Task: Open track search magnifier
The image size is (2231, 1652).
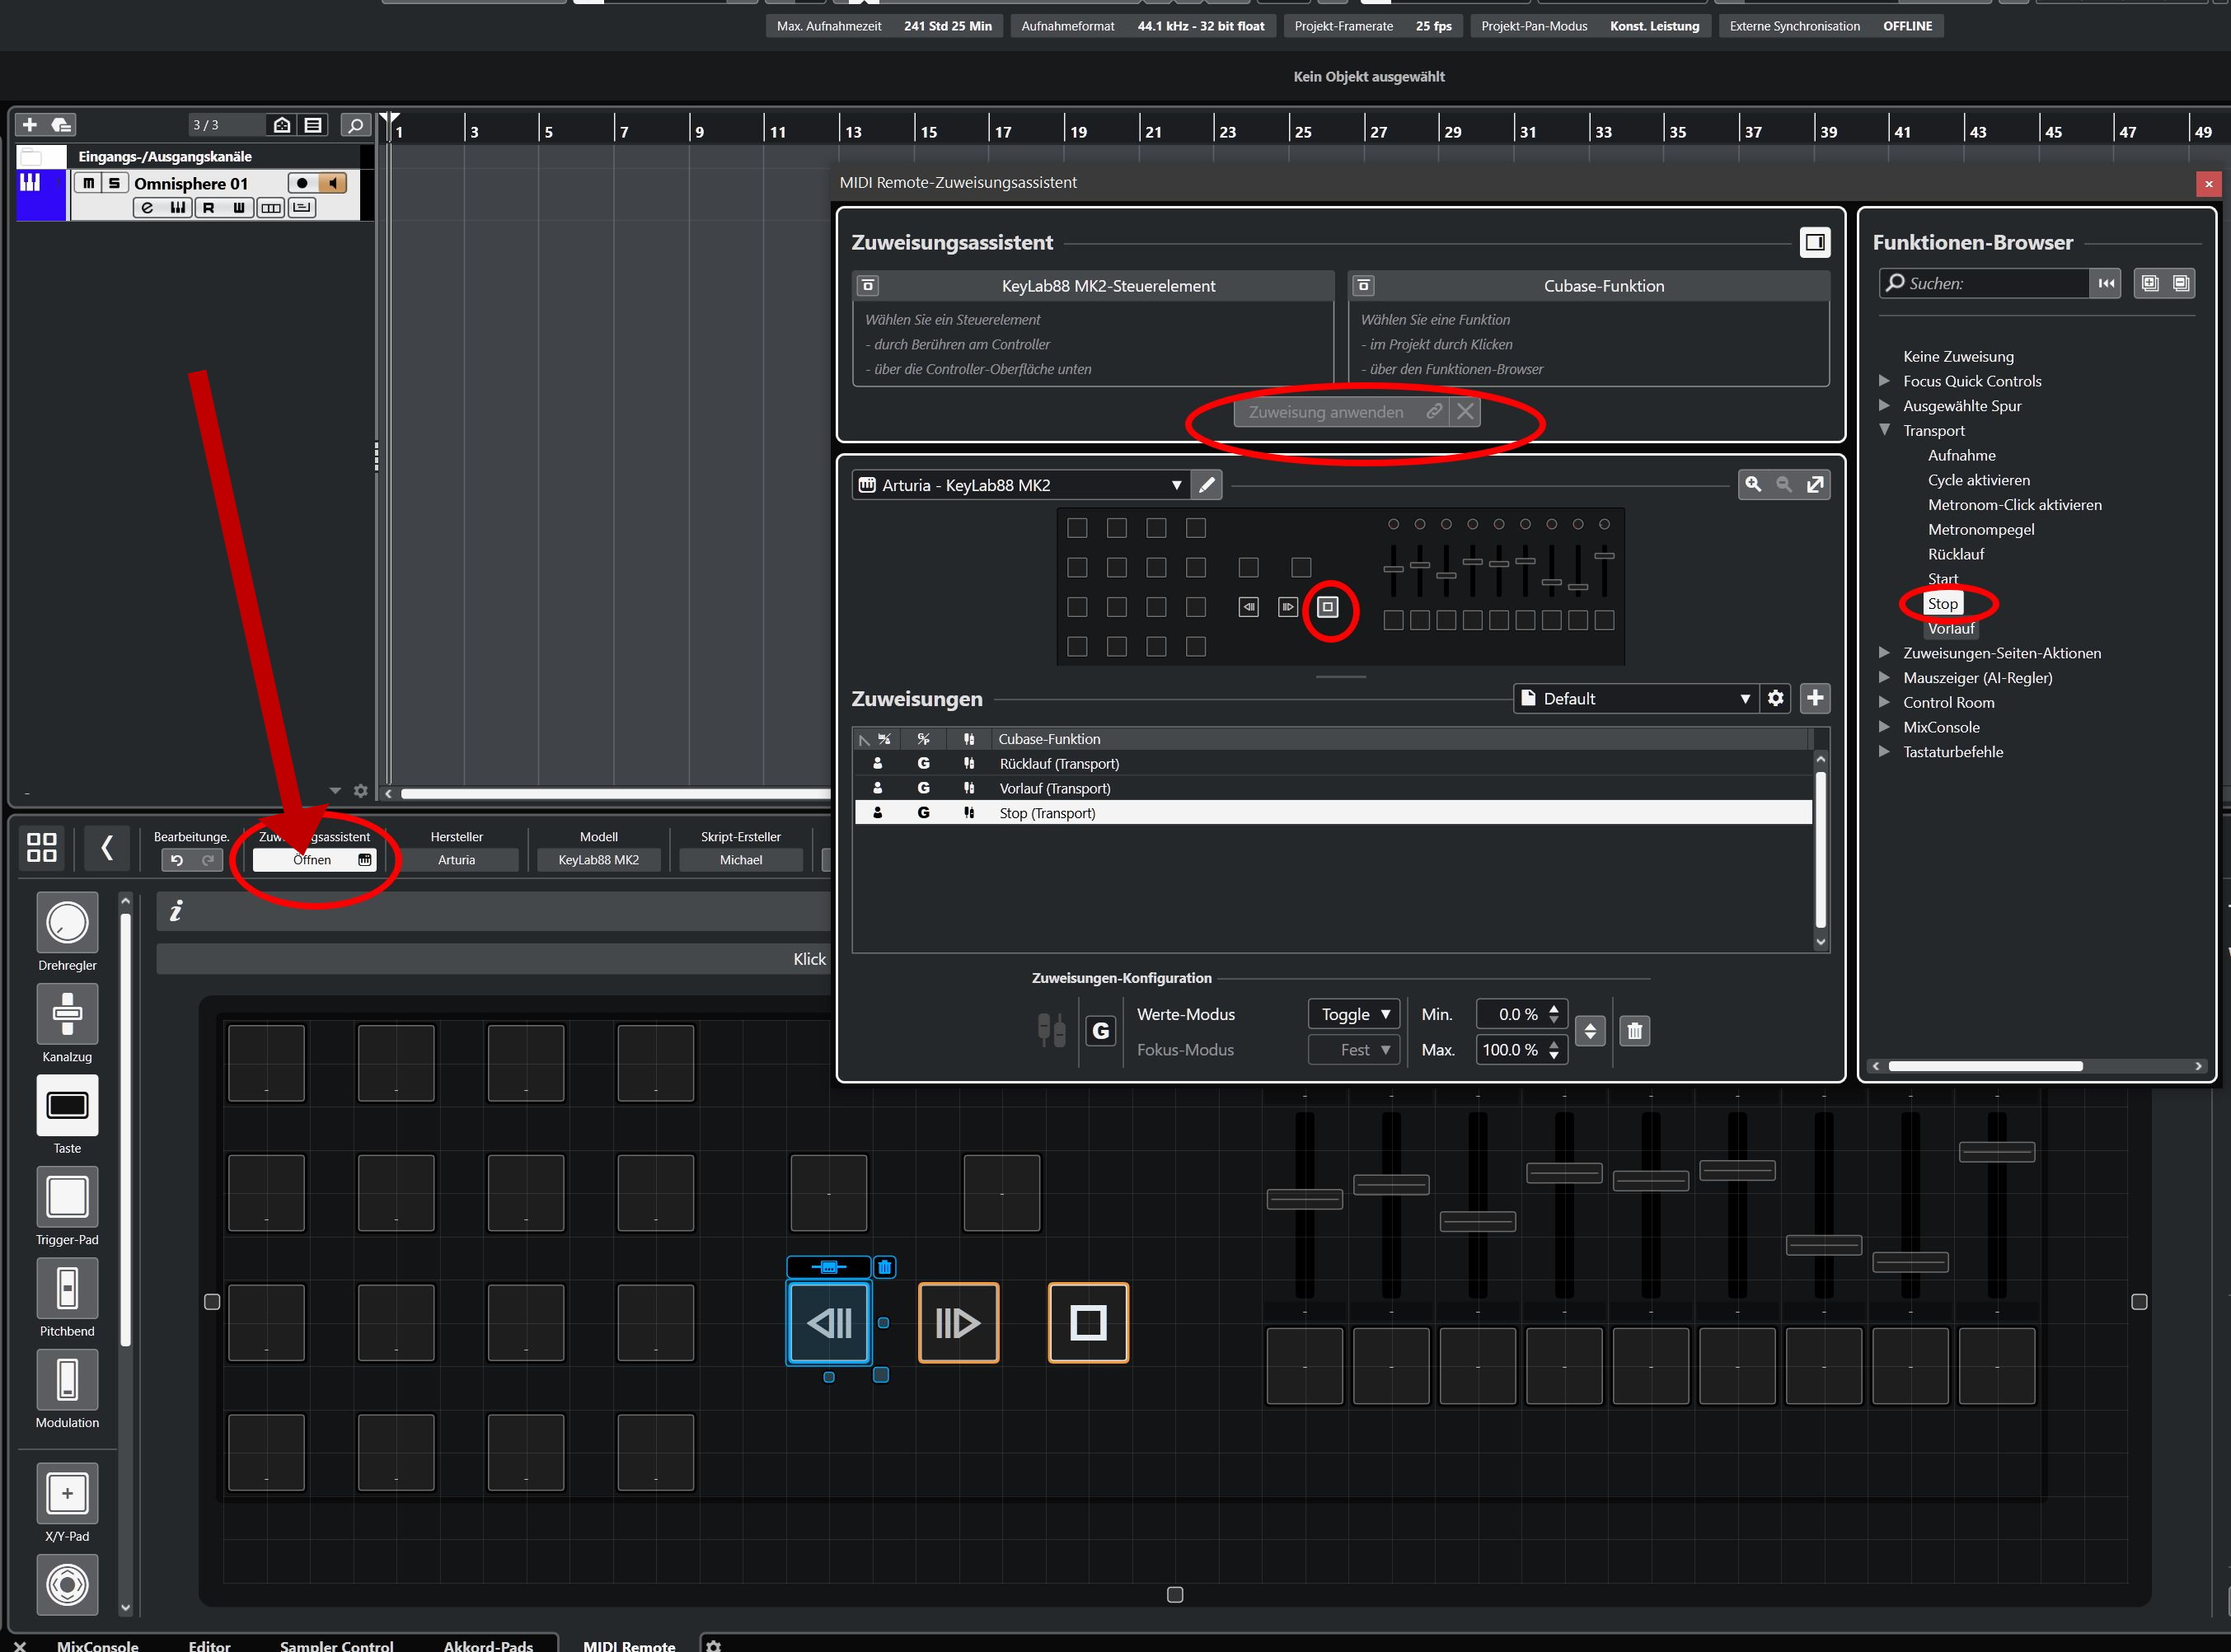Action: pyautogui.click(x=354, y=125)
